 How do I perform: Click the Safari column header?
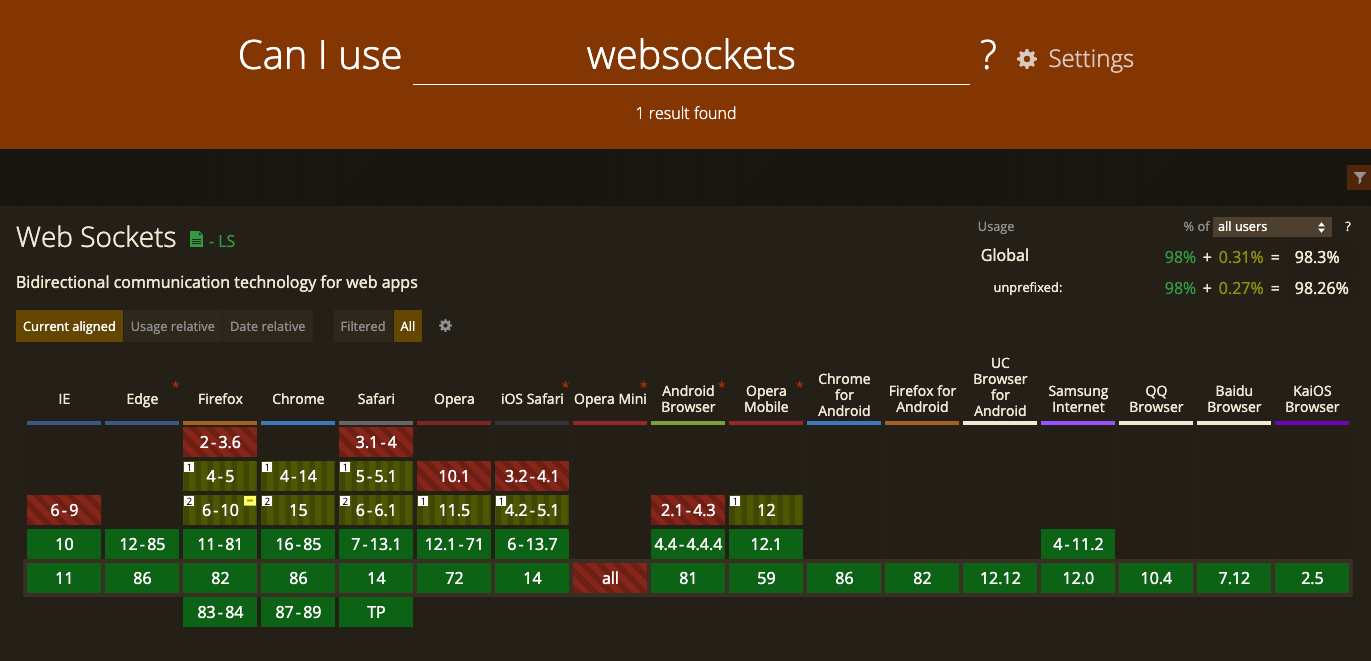376,399
